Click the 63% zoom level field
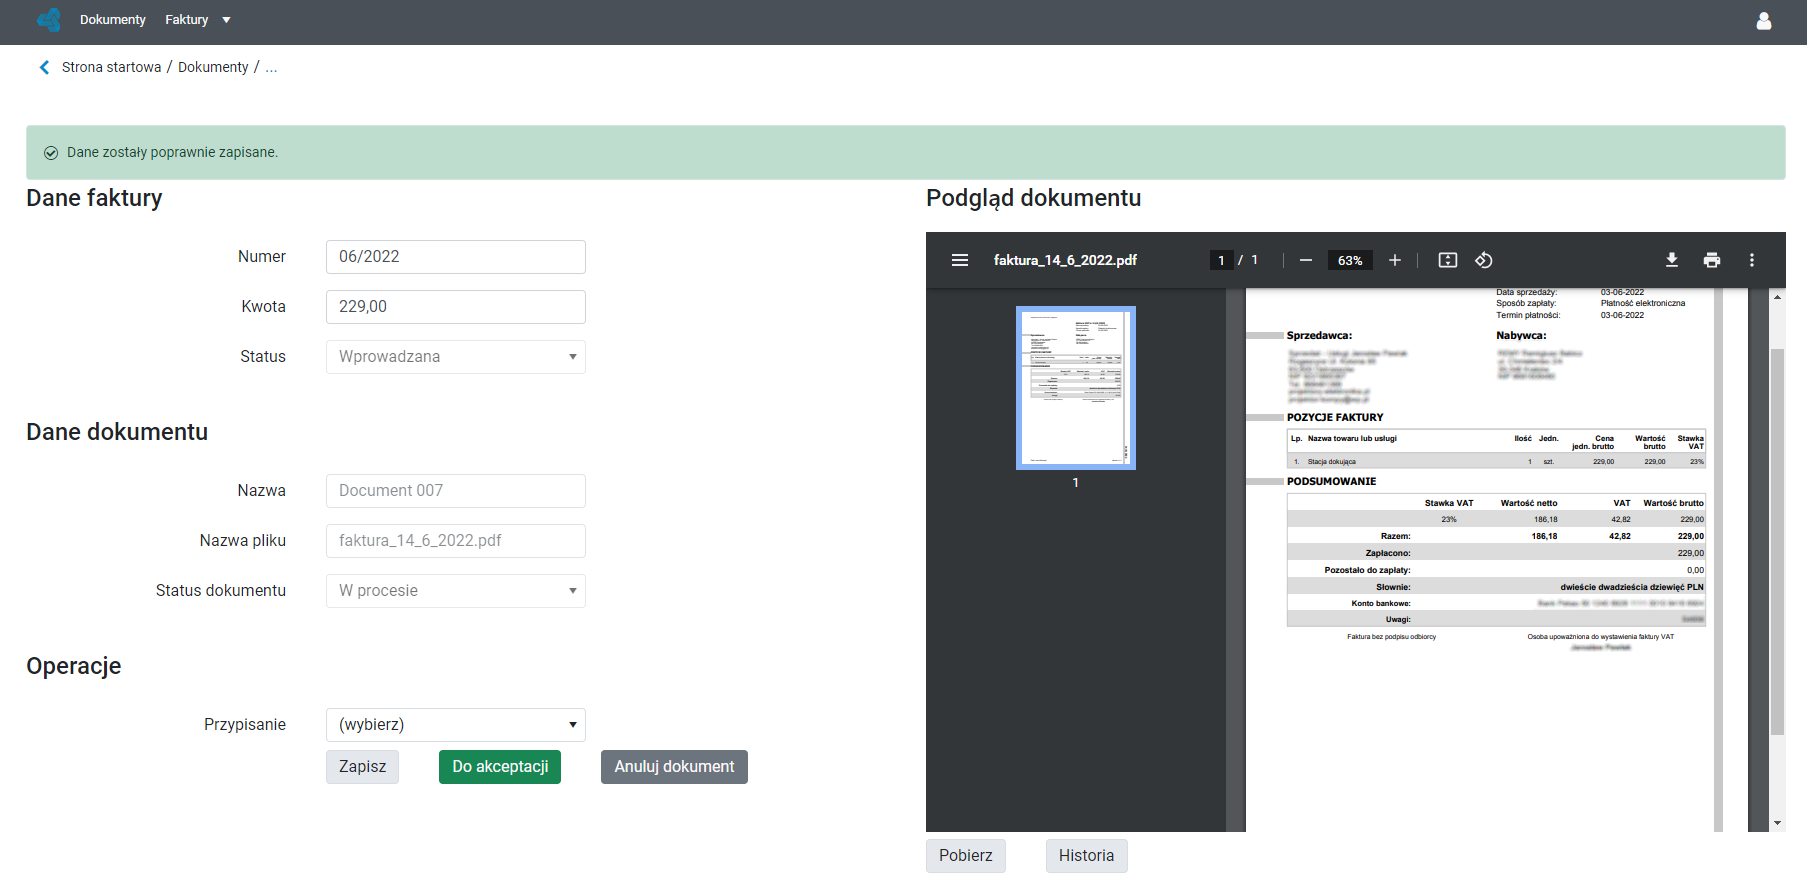 [x=1350, y=260]
